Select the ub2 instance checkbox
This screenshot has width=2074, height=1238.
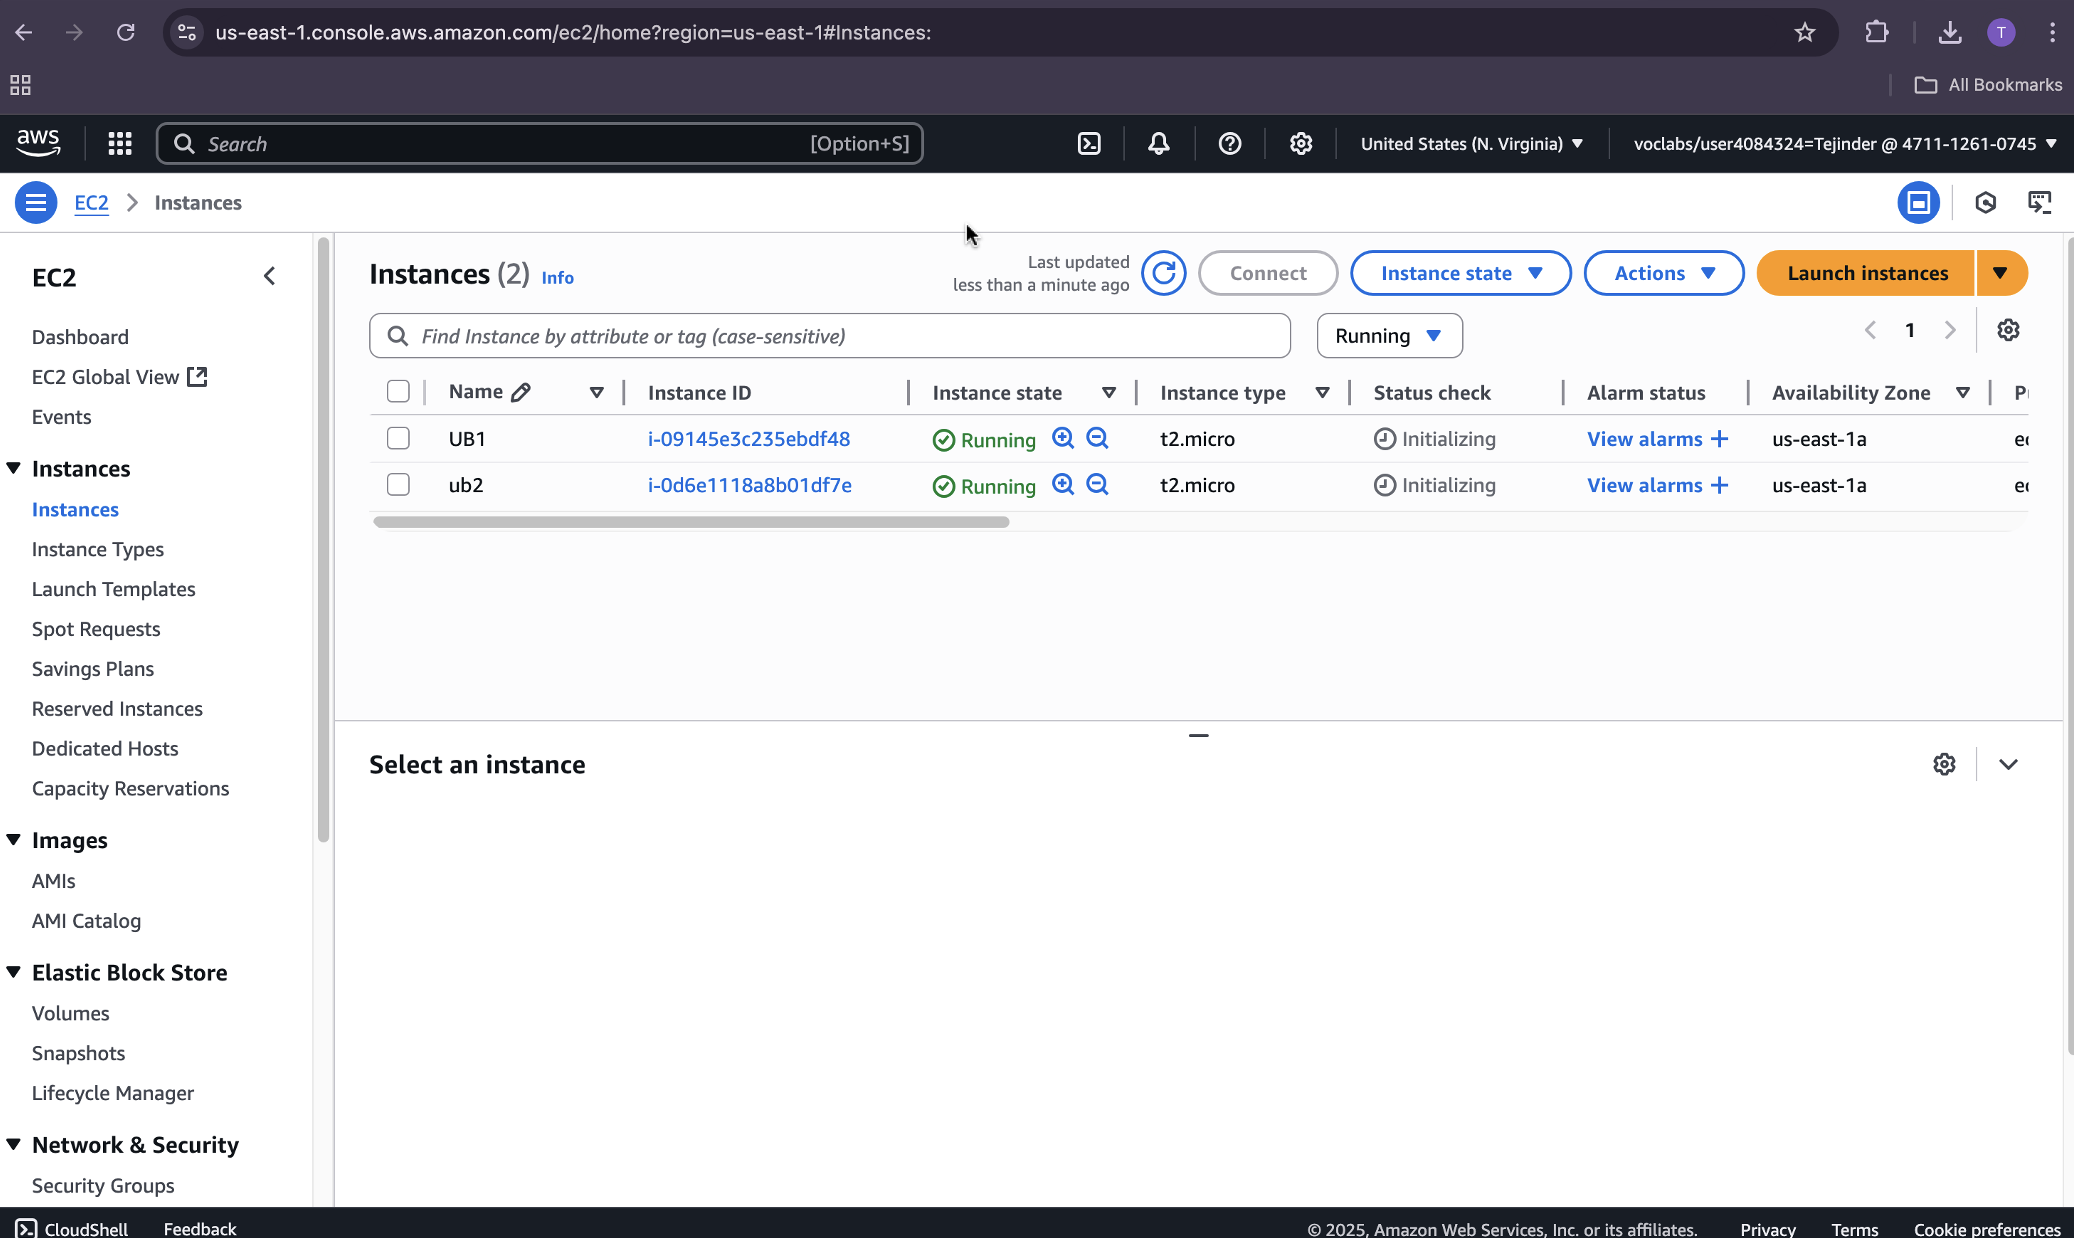tap(398, 485)
